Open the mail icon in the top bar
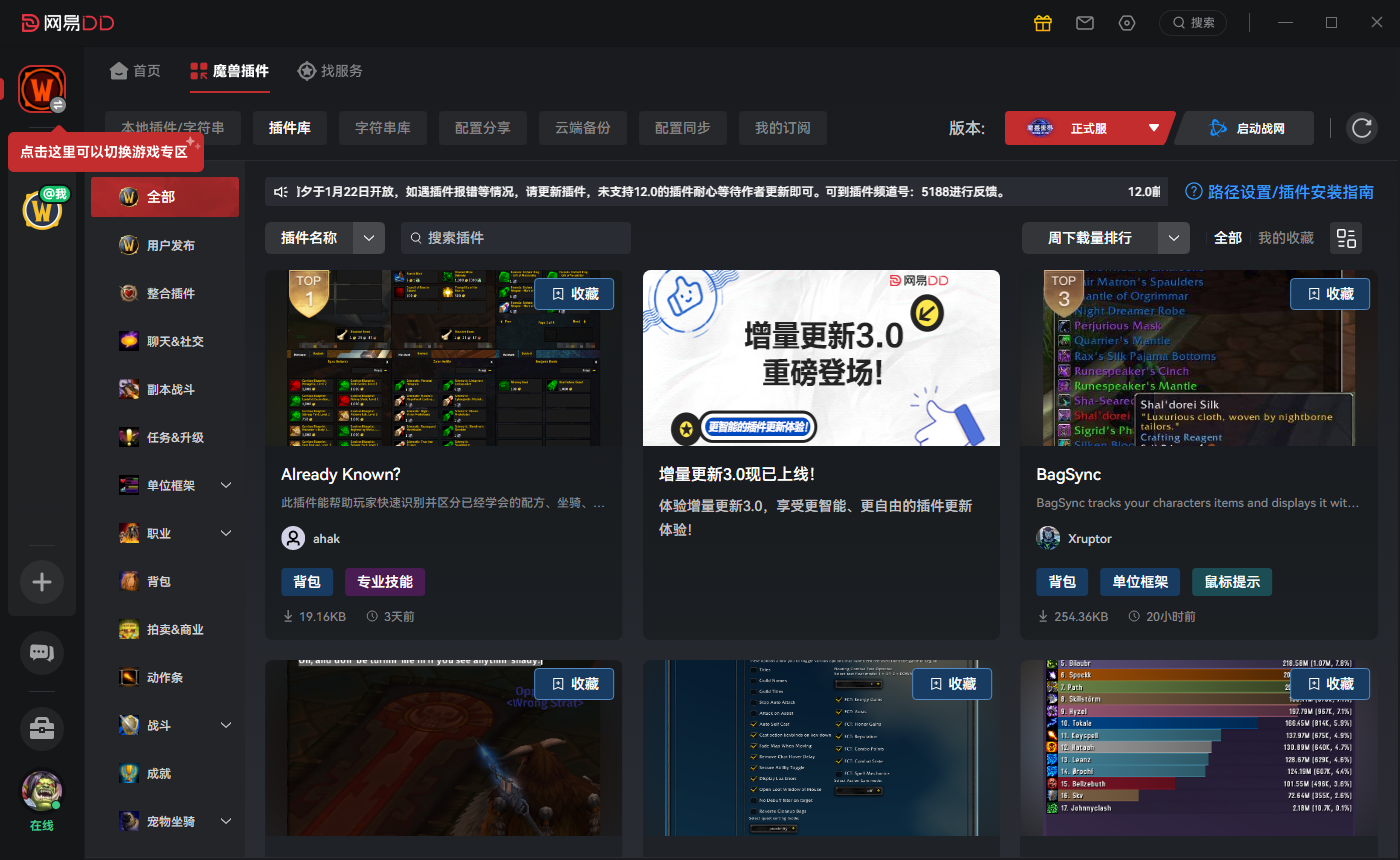Viewport: 1400px width, 860px height. click(x=1084, y=22)
